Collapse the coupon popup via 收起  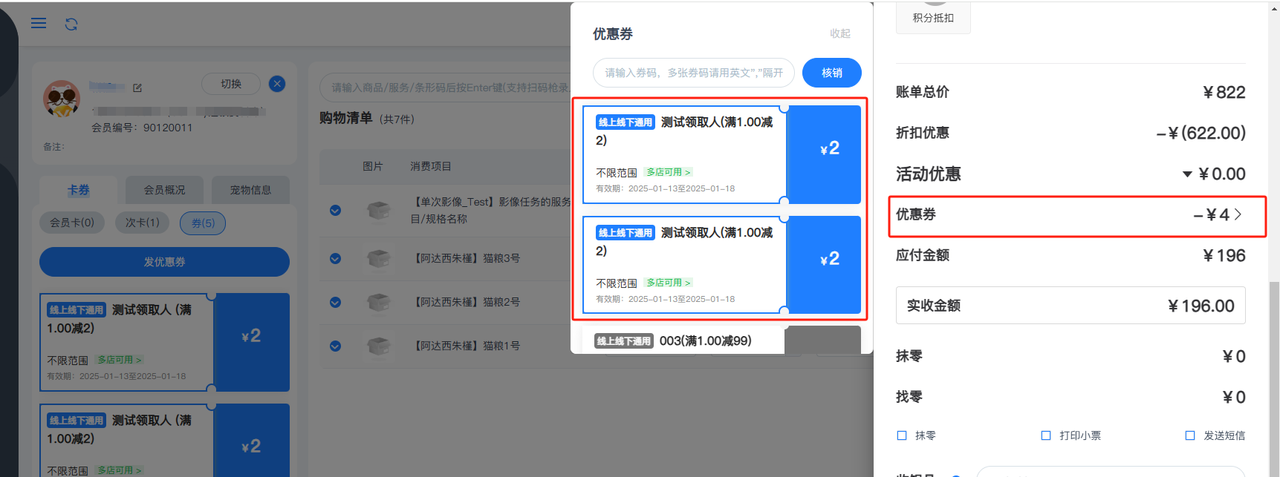840,33
